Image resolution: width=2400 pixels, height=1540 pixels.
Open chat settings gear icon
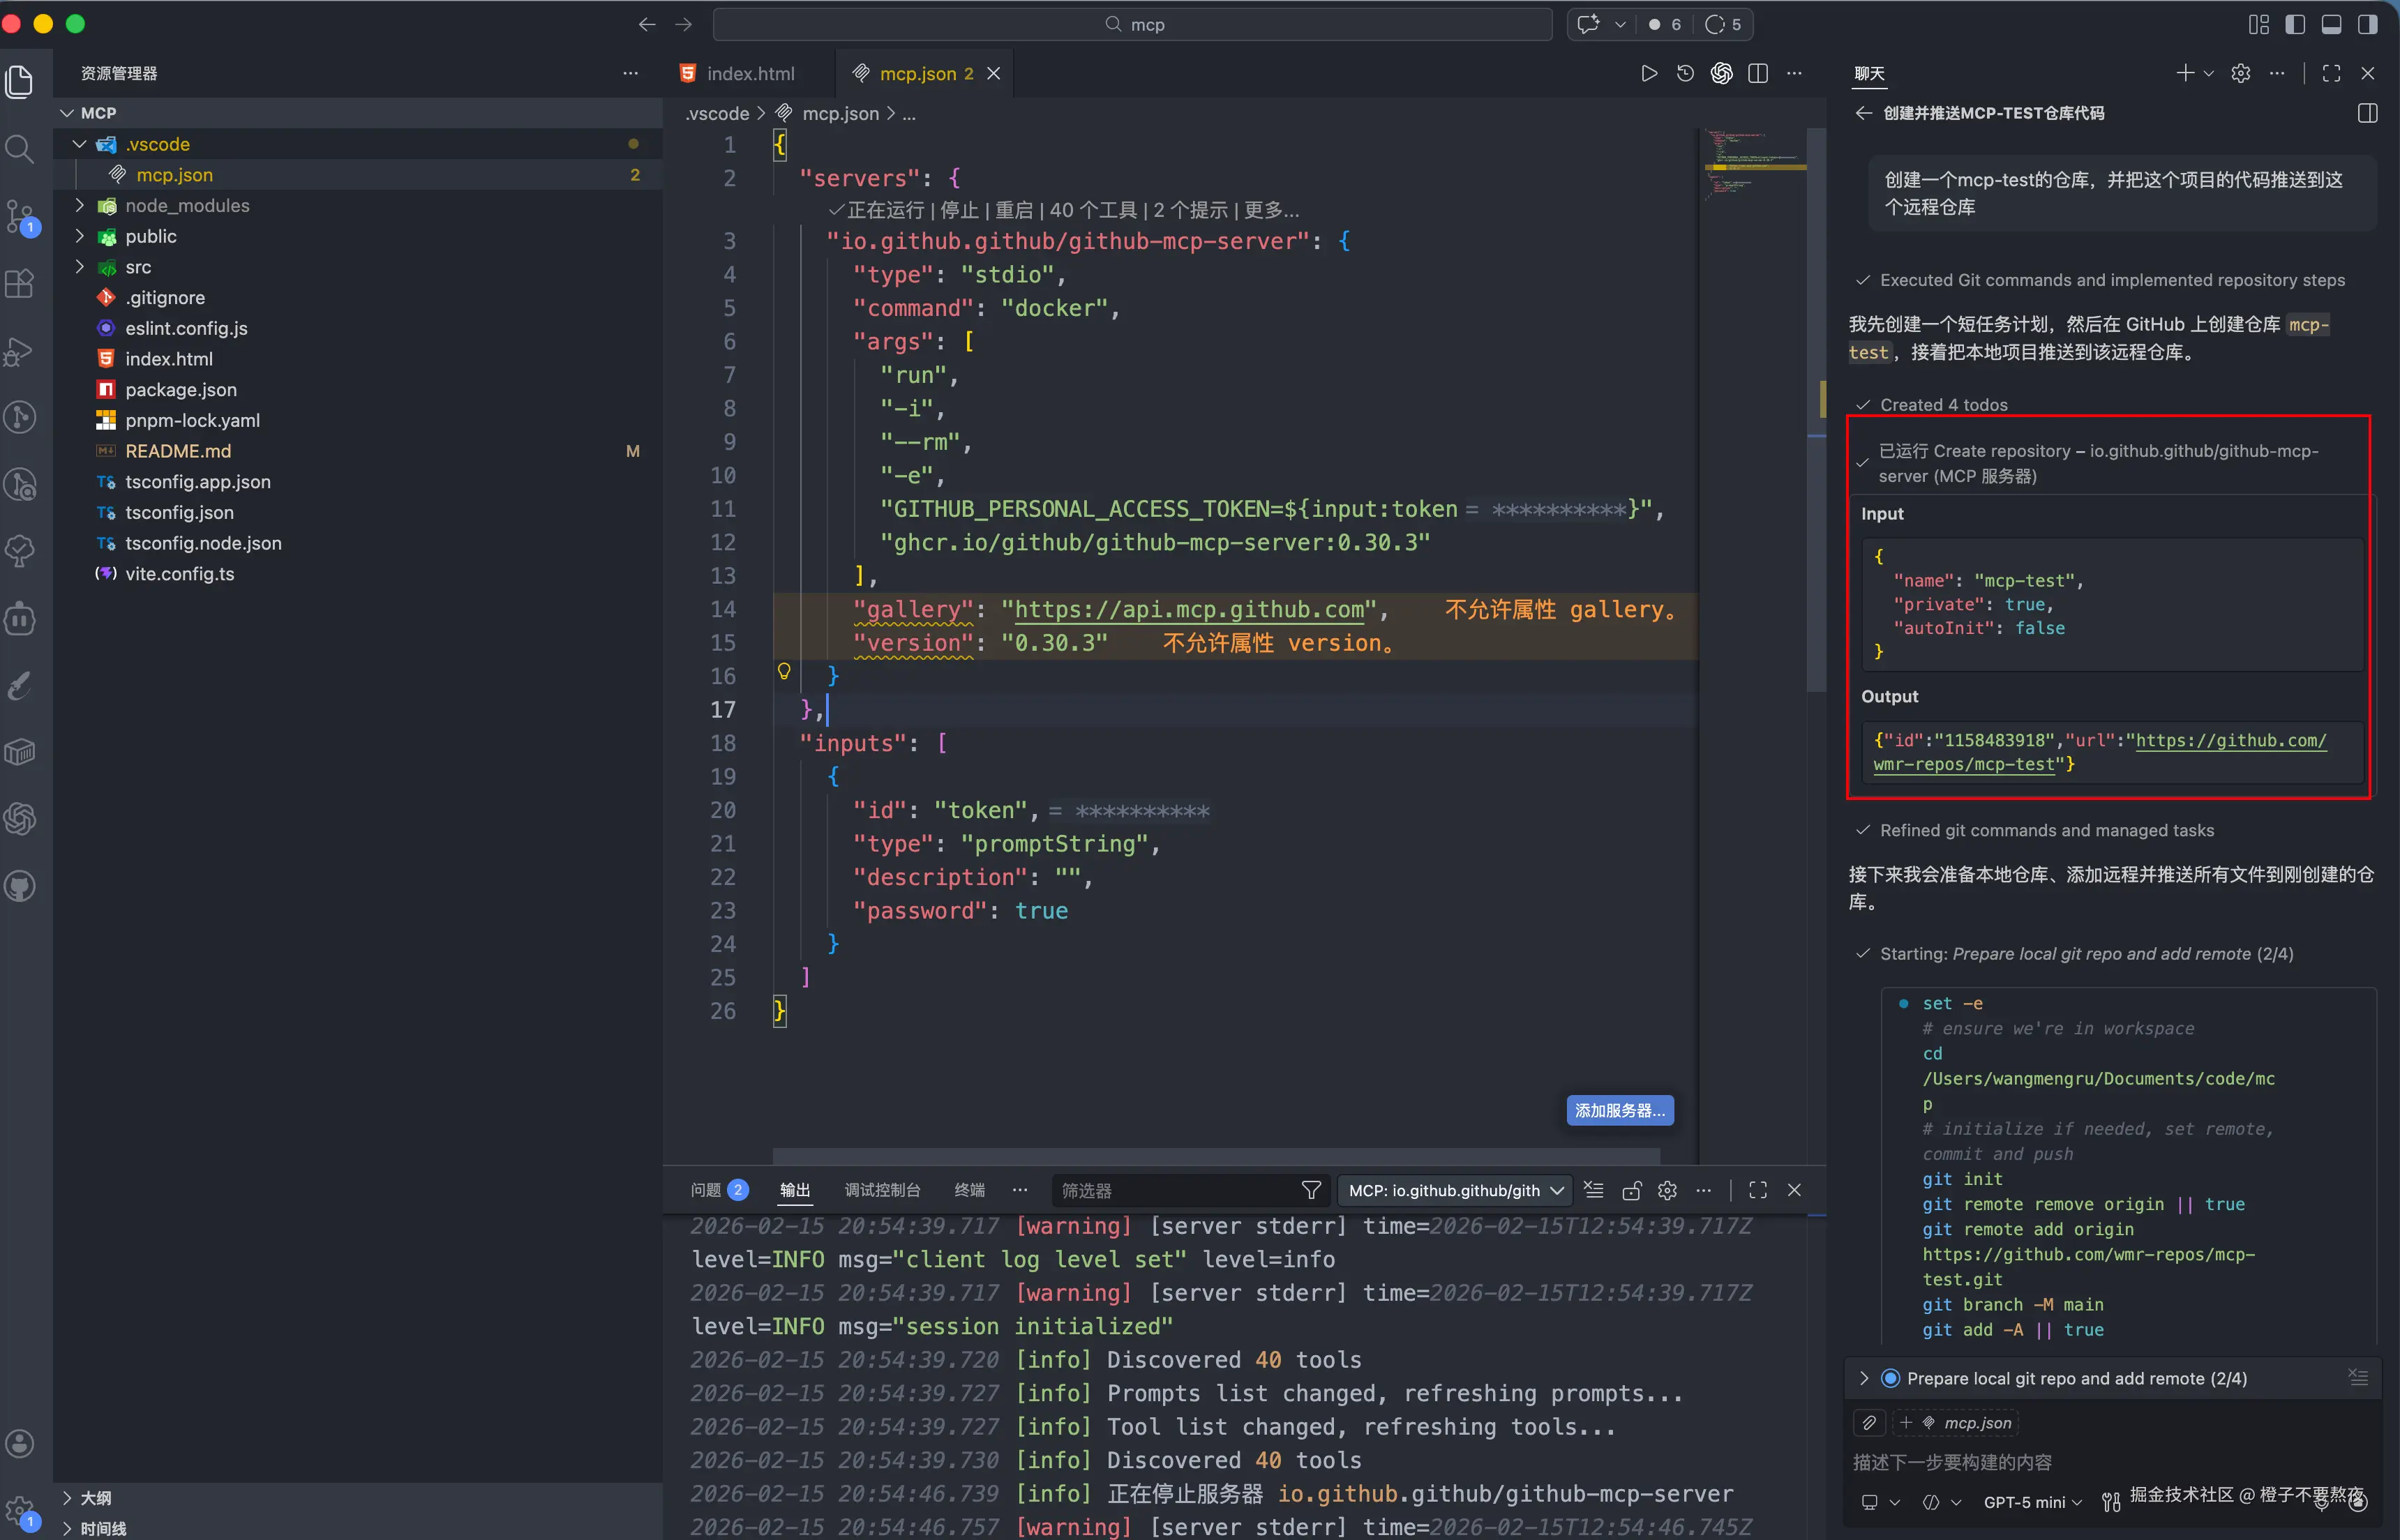pyautogui.click(x=2241, y=73)
